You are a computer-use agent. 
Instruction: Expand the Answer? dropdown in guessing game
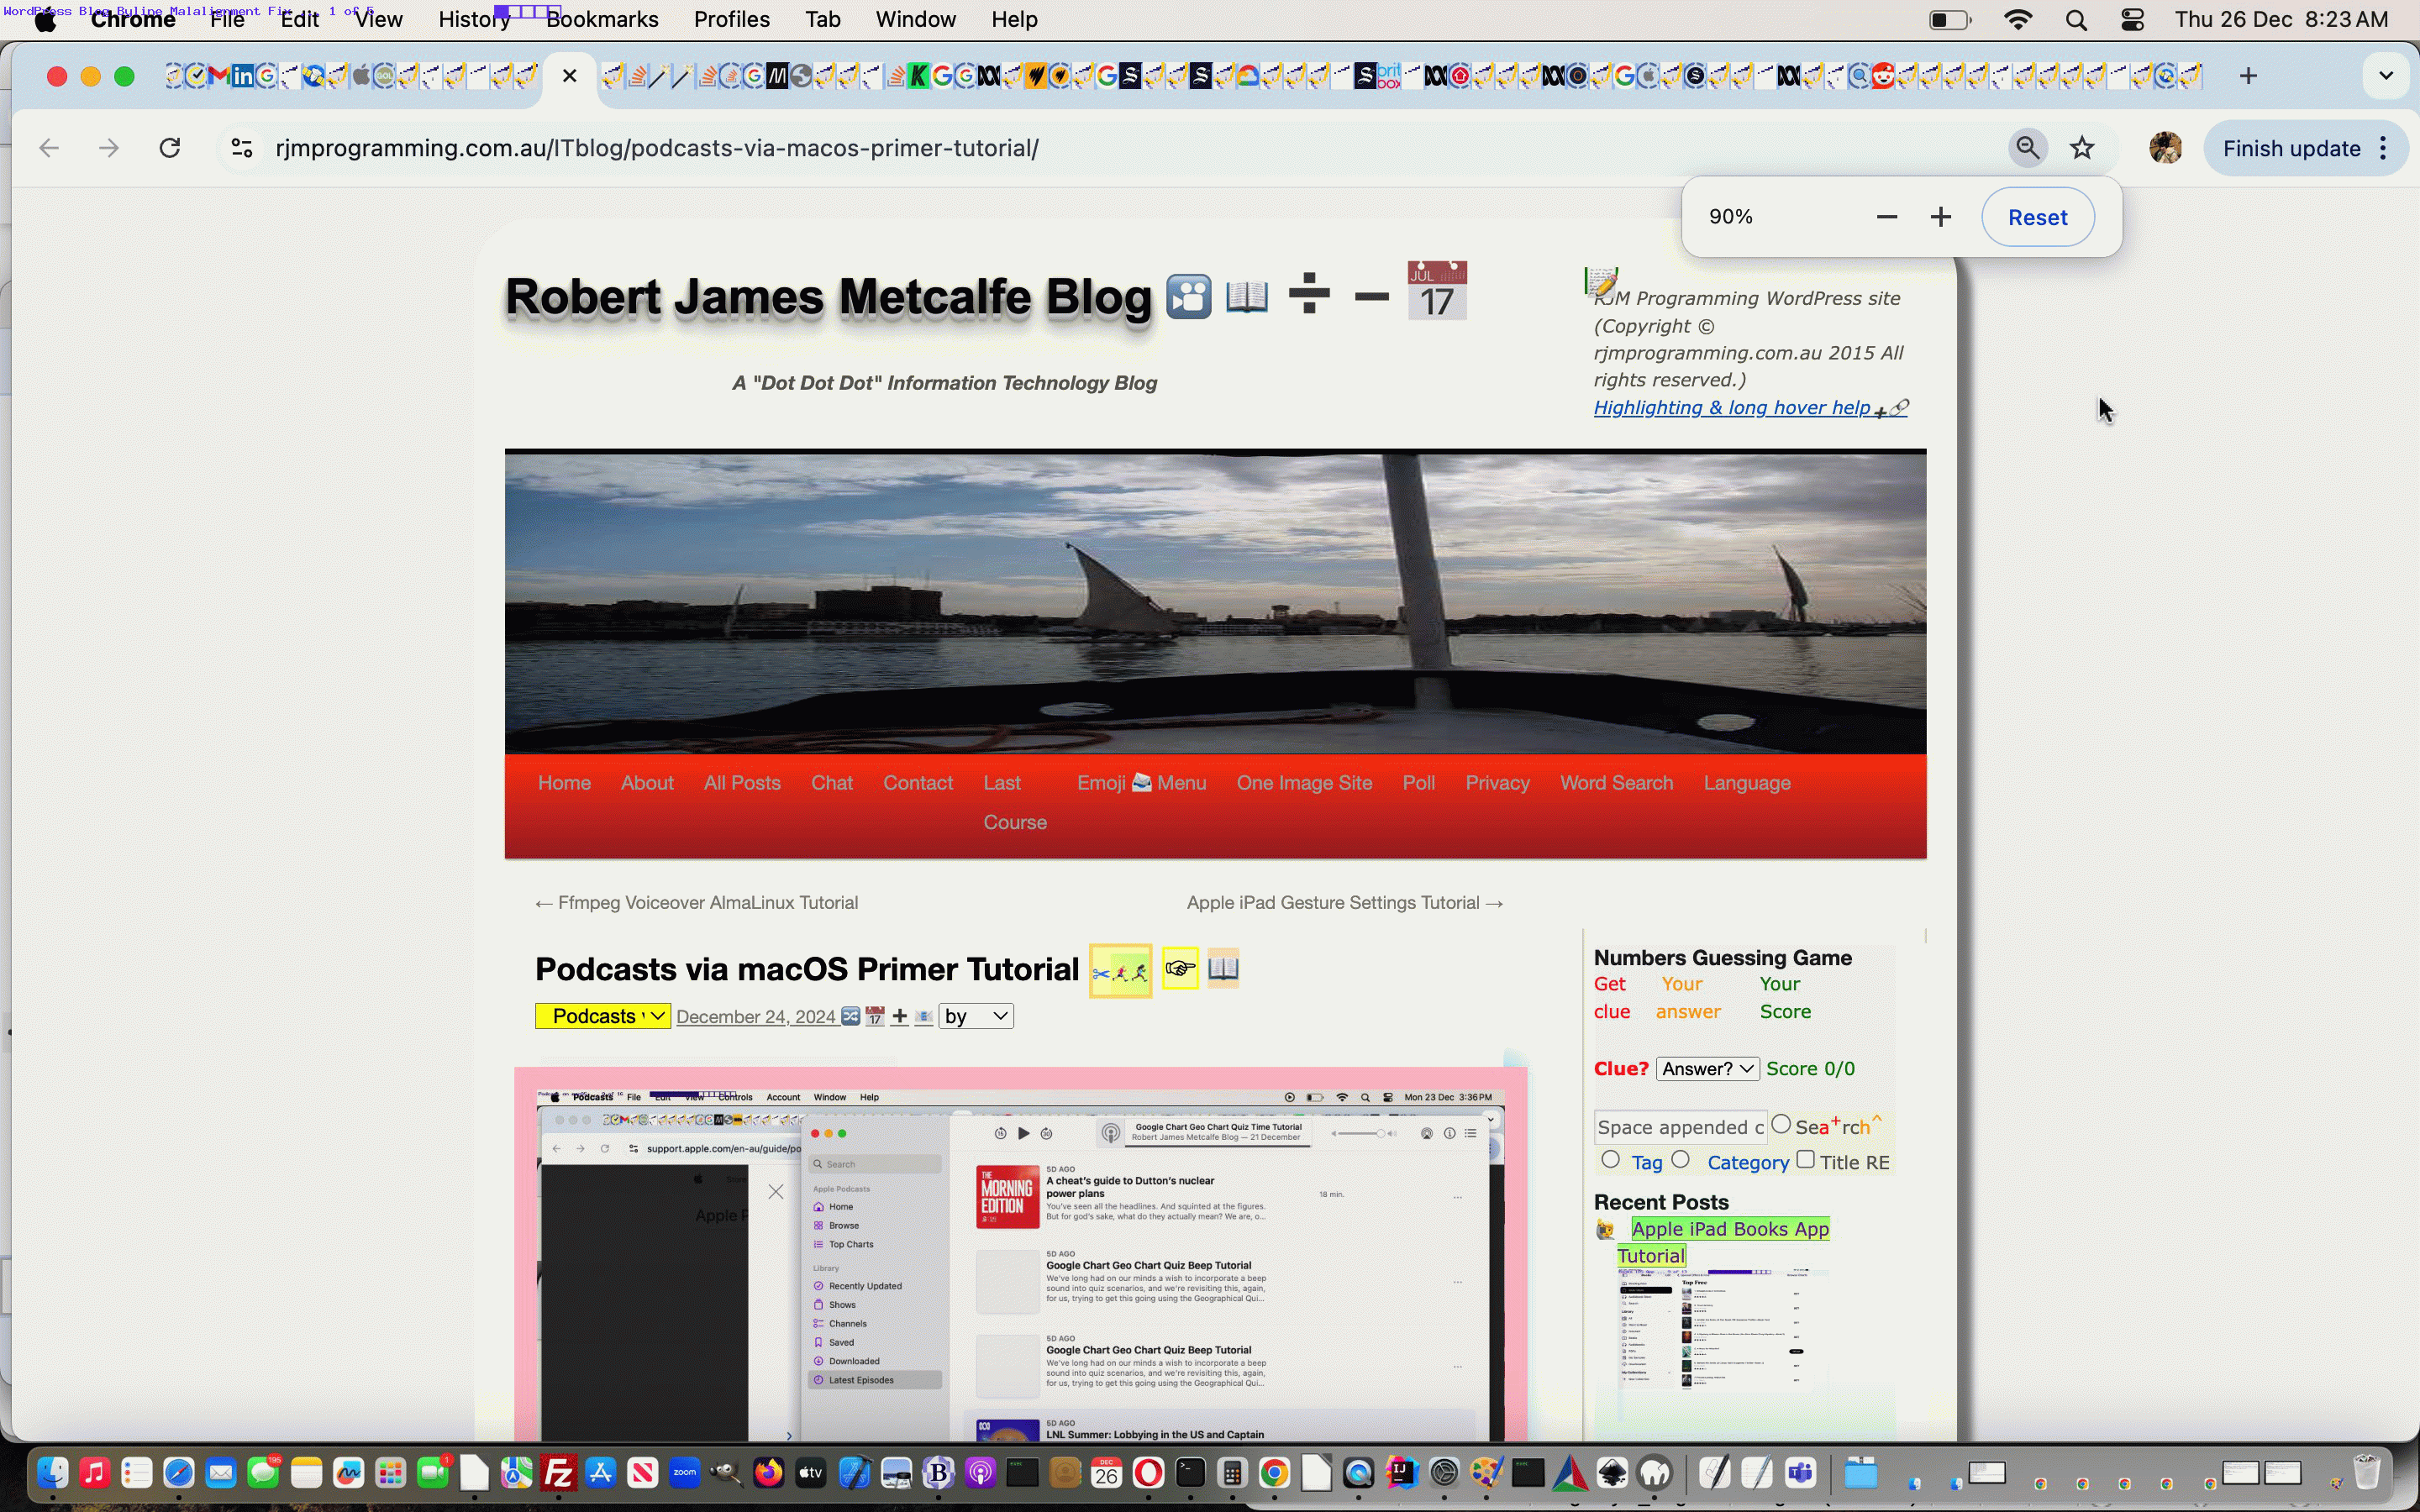pos(1707,1069)
